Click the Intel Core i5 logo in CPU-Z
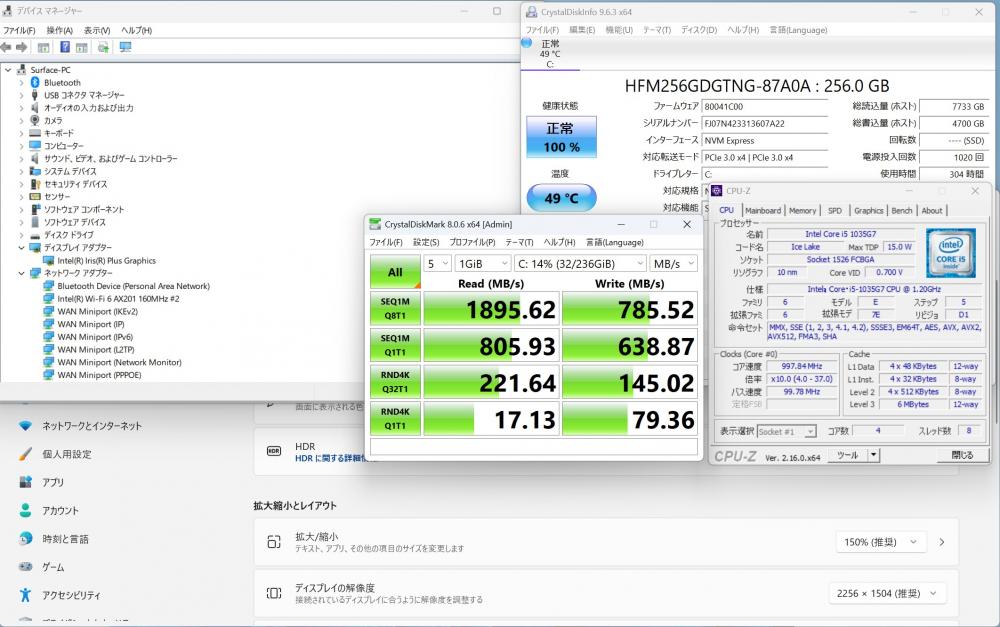 pos(950,253)
